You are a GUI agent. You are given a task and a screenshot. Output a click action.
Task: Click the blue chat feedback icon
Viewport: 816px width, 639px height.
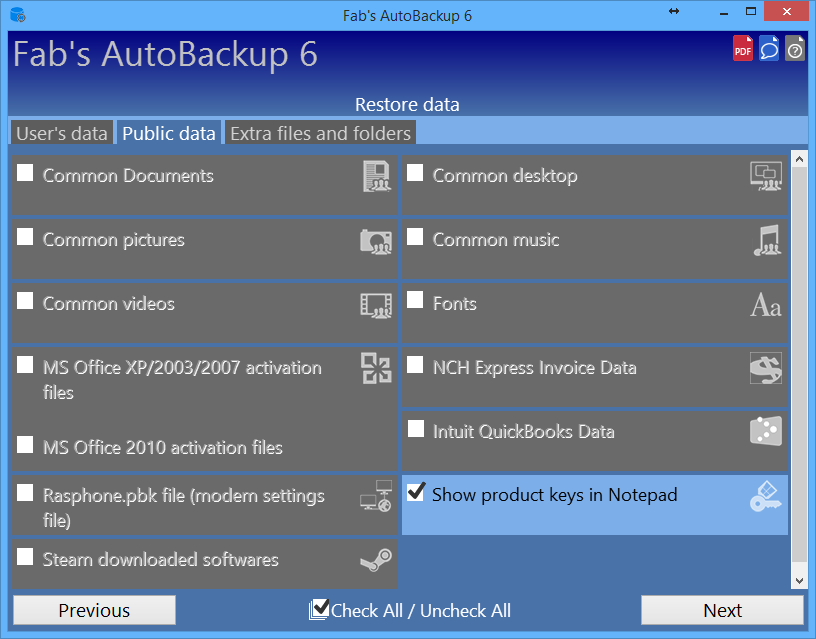coord(769,48)
